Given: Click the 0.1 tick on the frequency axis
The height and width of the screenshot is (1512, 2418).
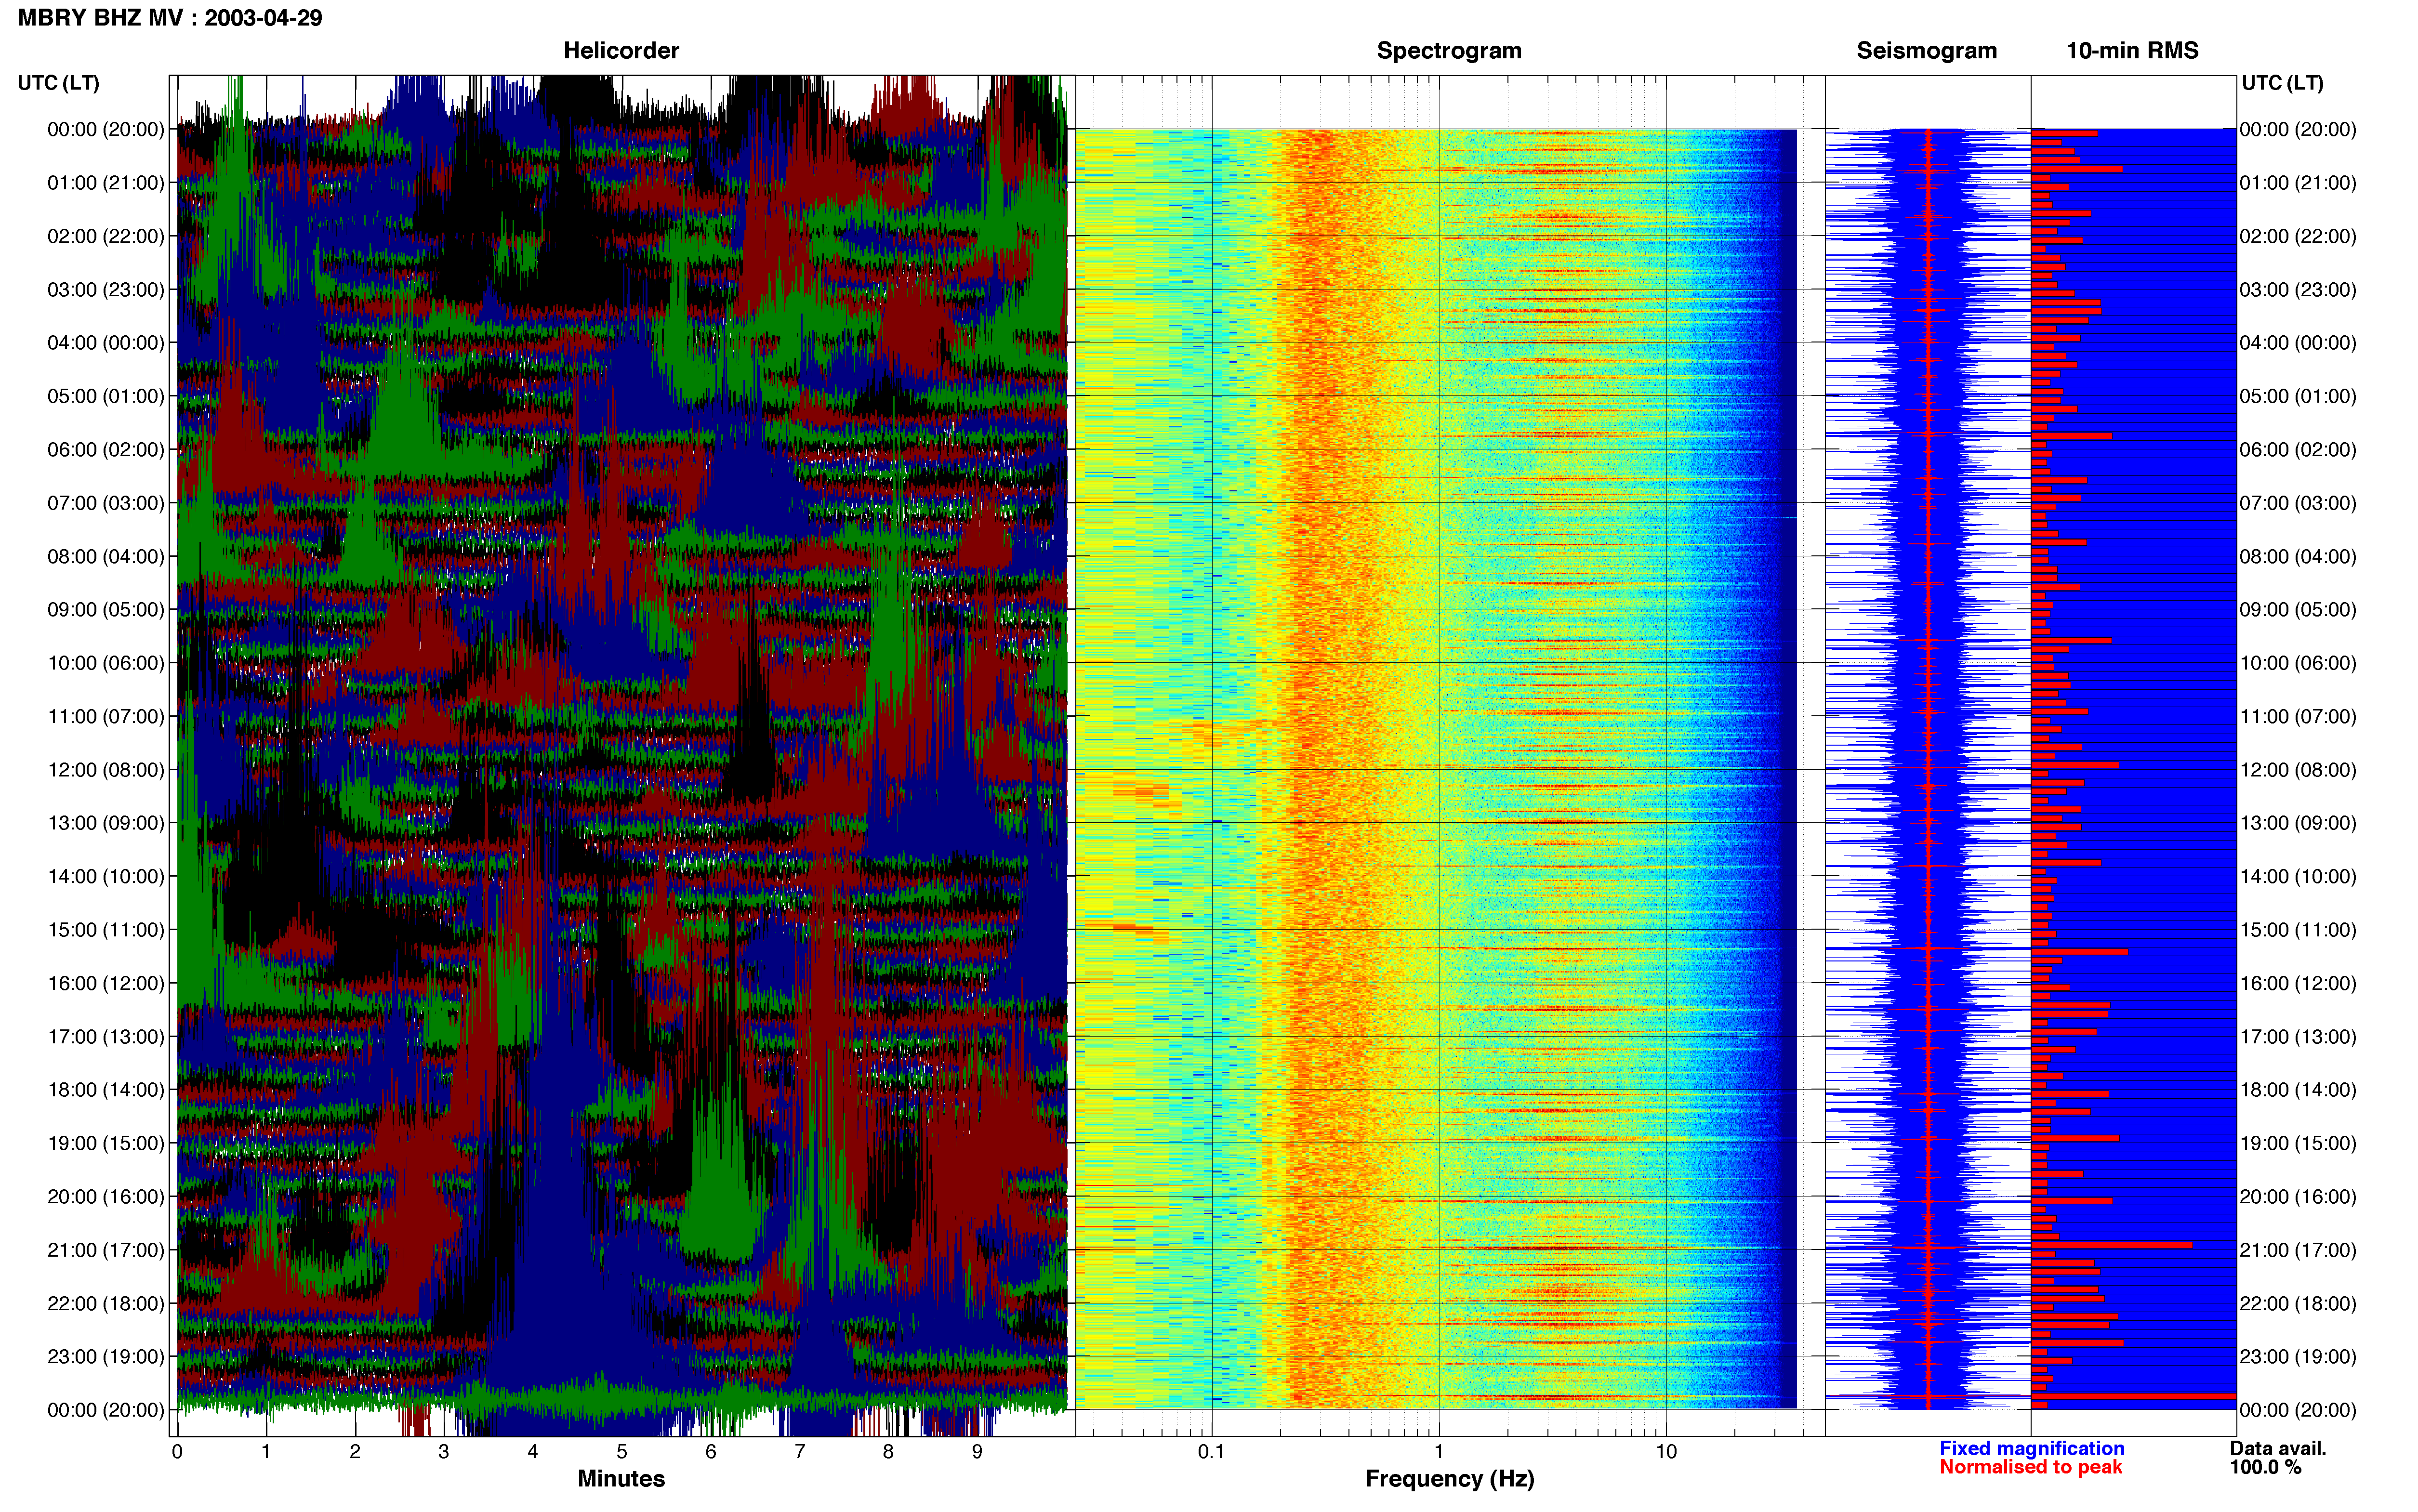Looking at the screenshot, I should tap(1211, 1451).
